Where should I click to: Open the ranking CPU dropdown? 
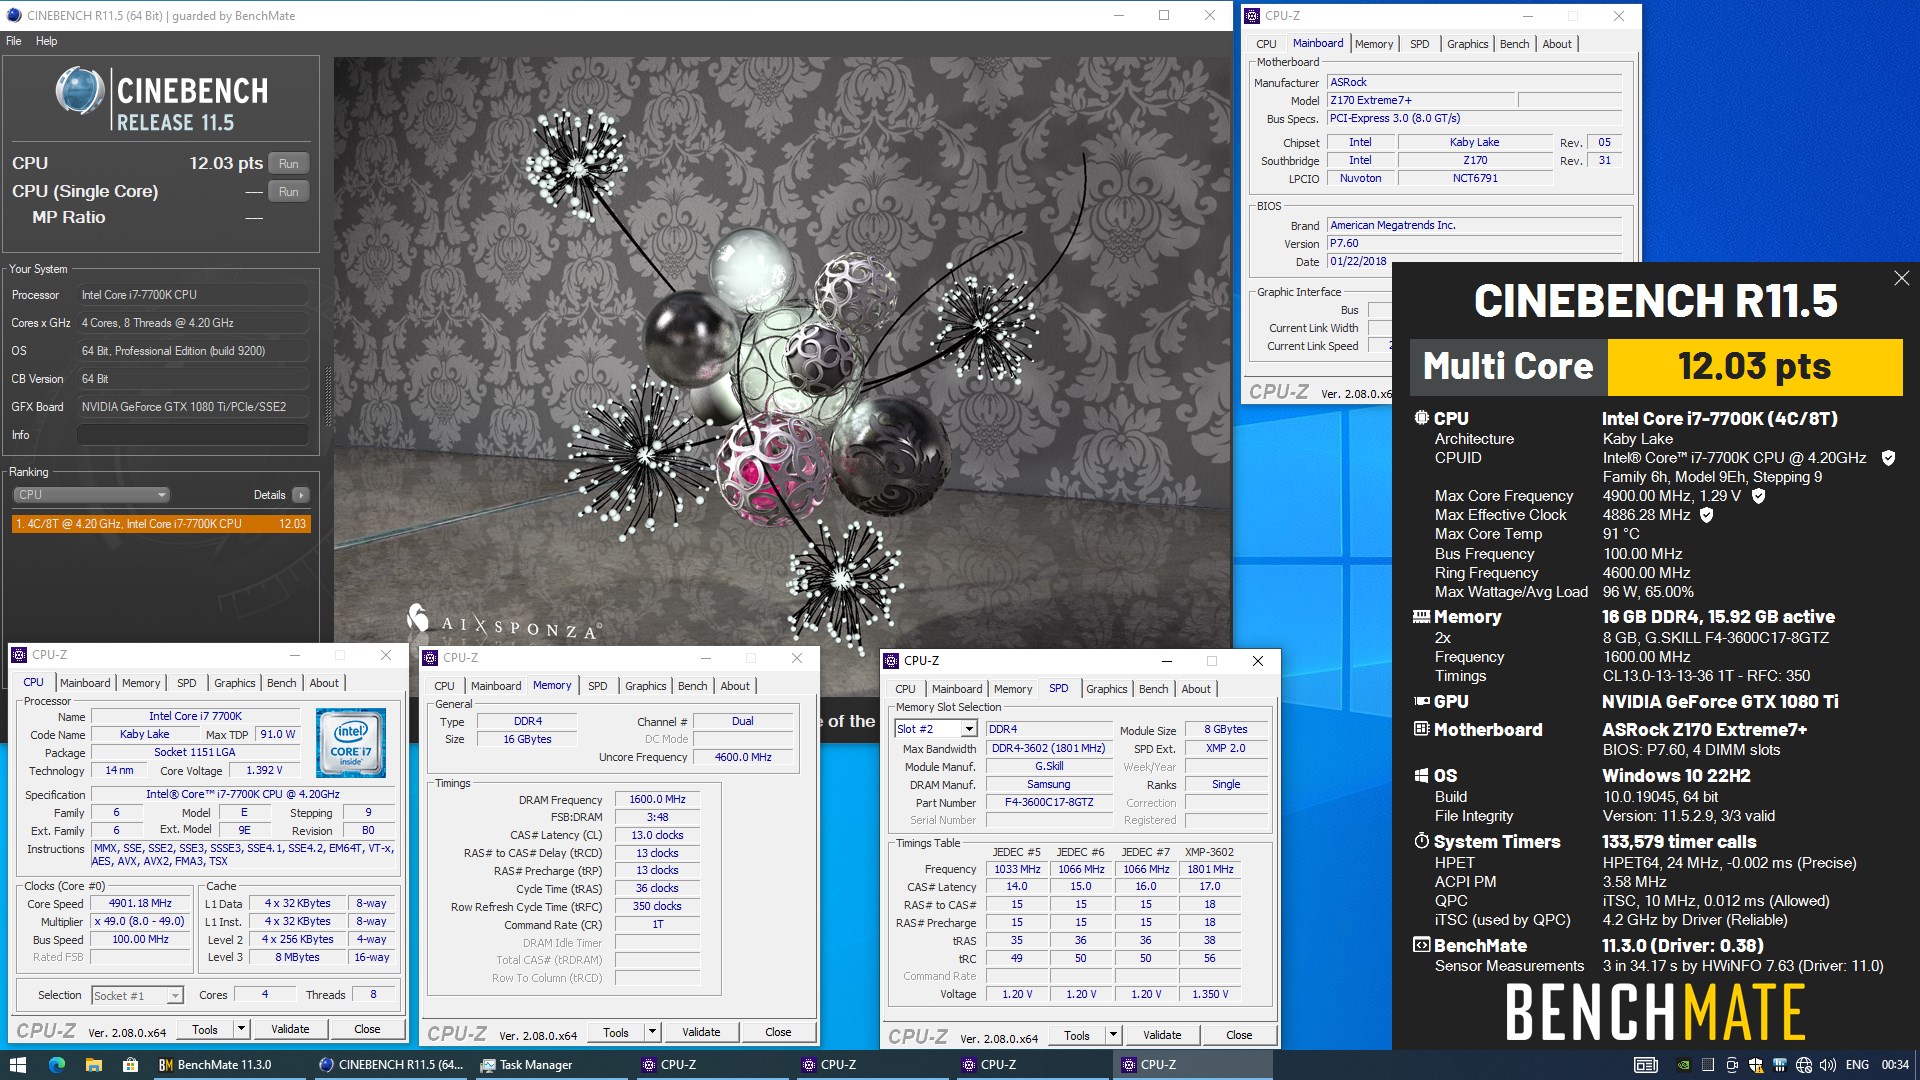[x=91, y=495]
